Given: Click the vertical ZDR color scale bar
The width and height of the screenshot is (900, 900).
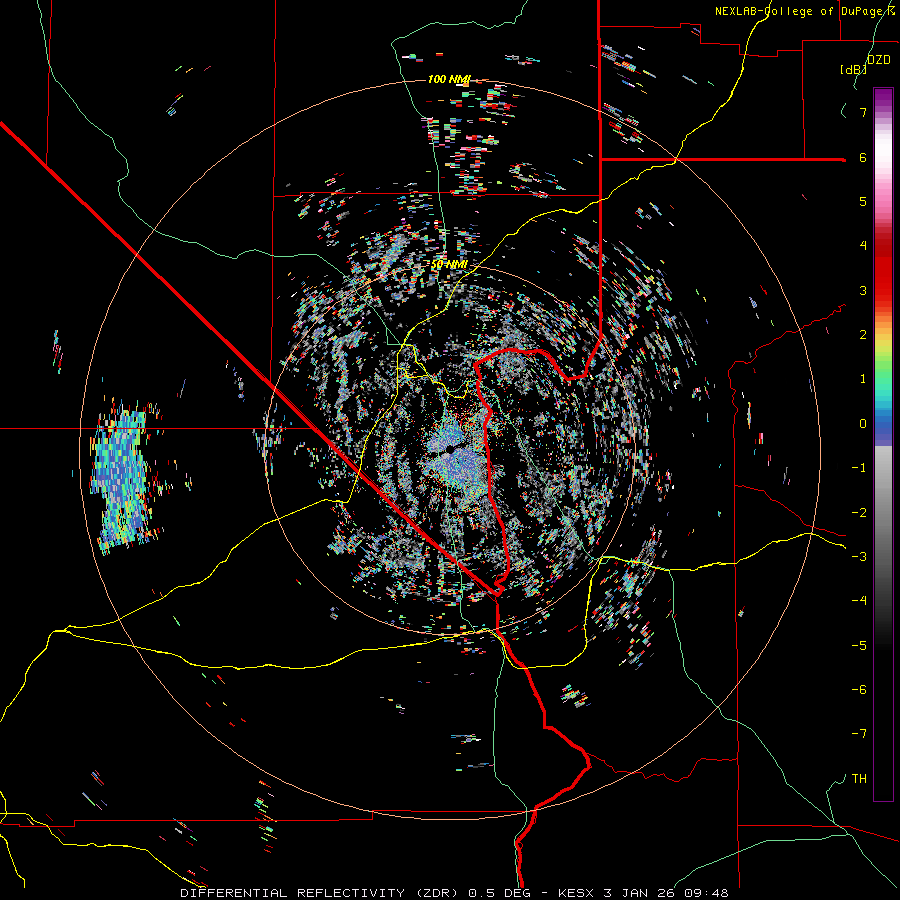Looking at the screenshot, I should [883, 444].
